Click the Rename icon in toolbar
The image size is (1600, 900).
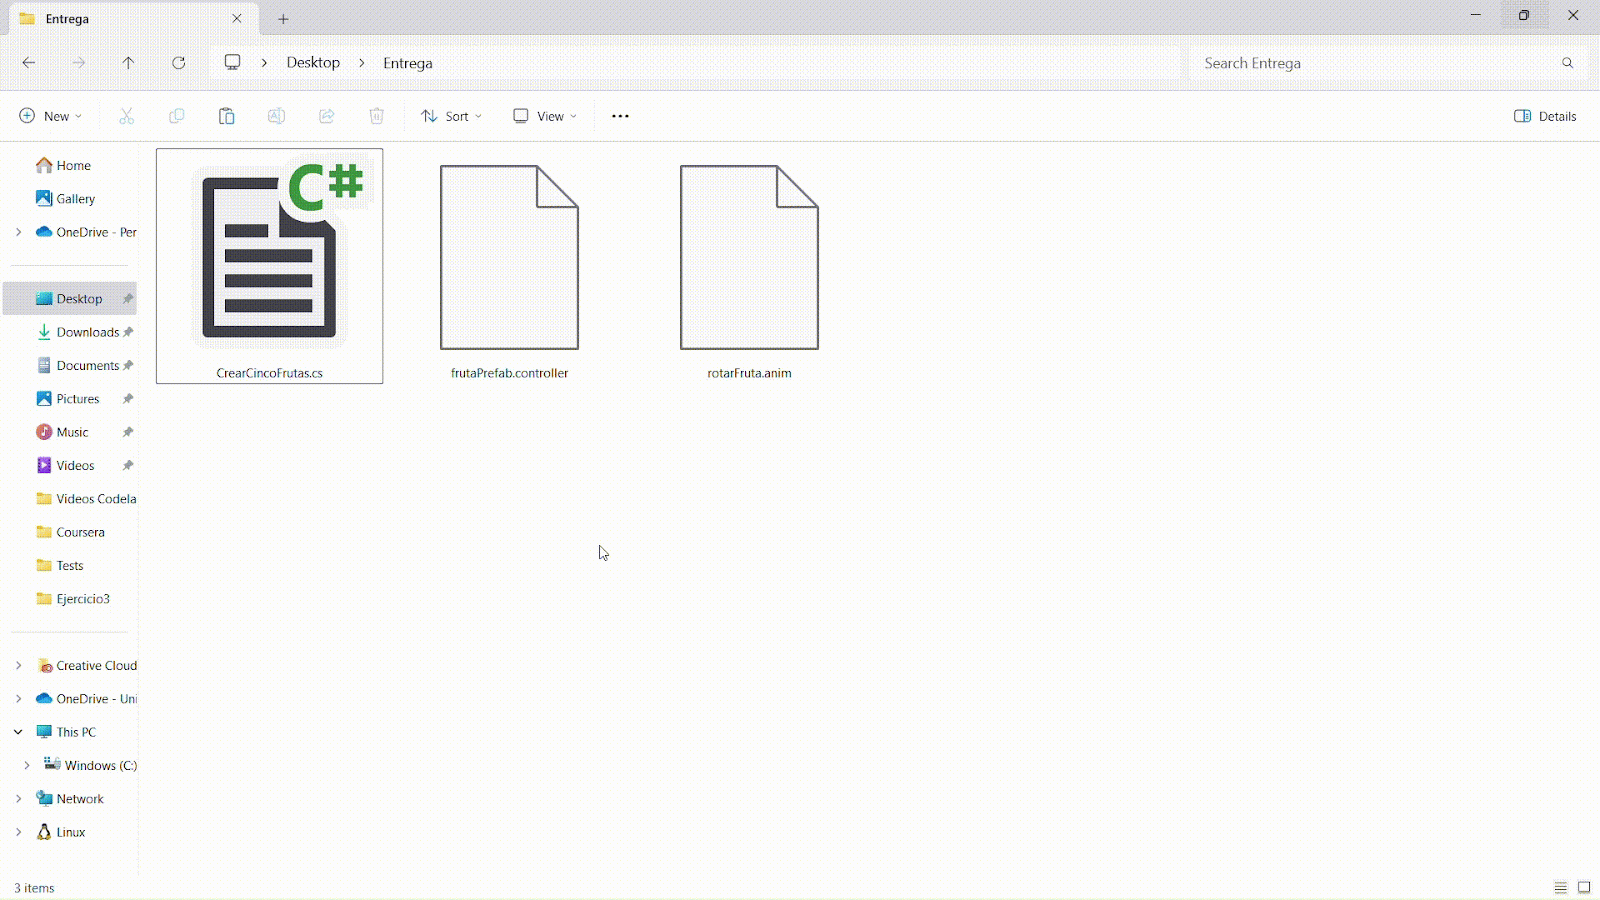(277, 116)
